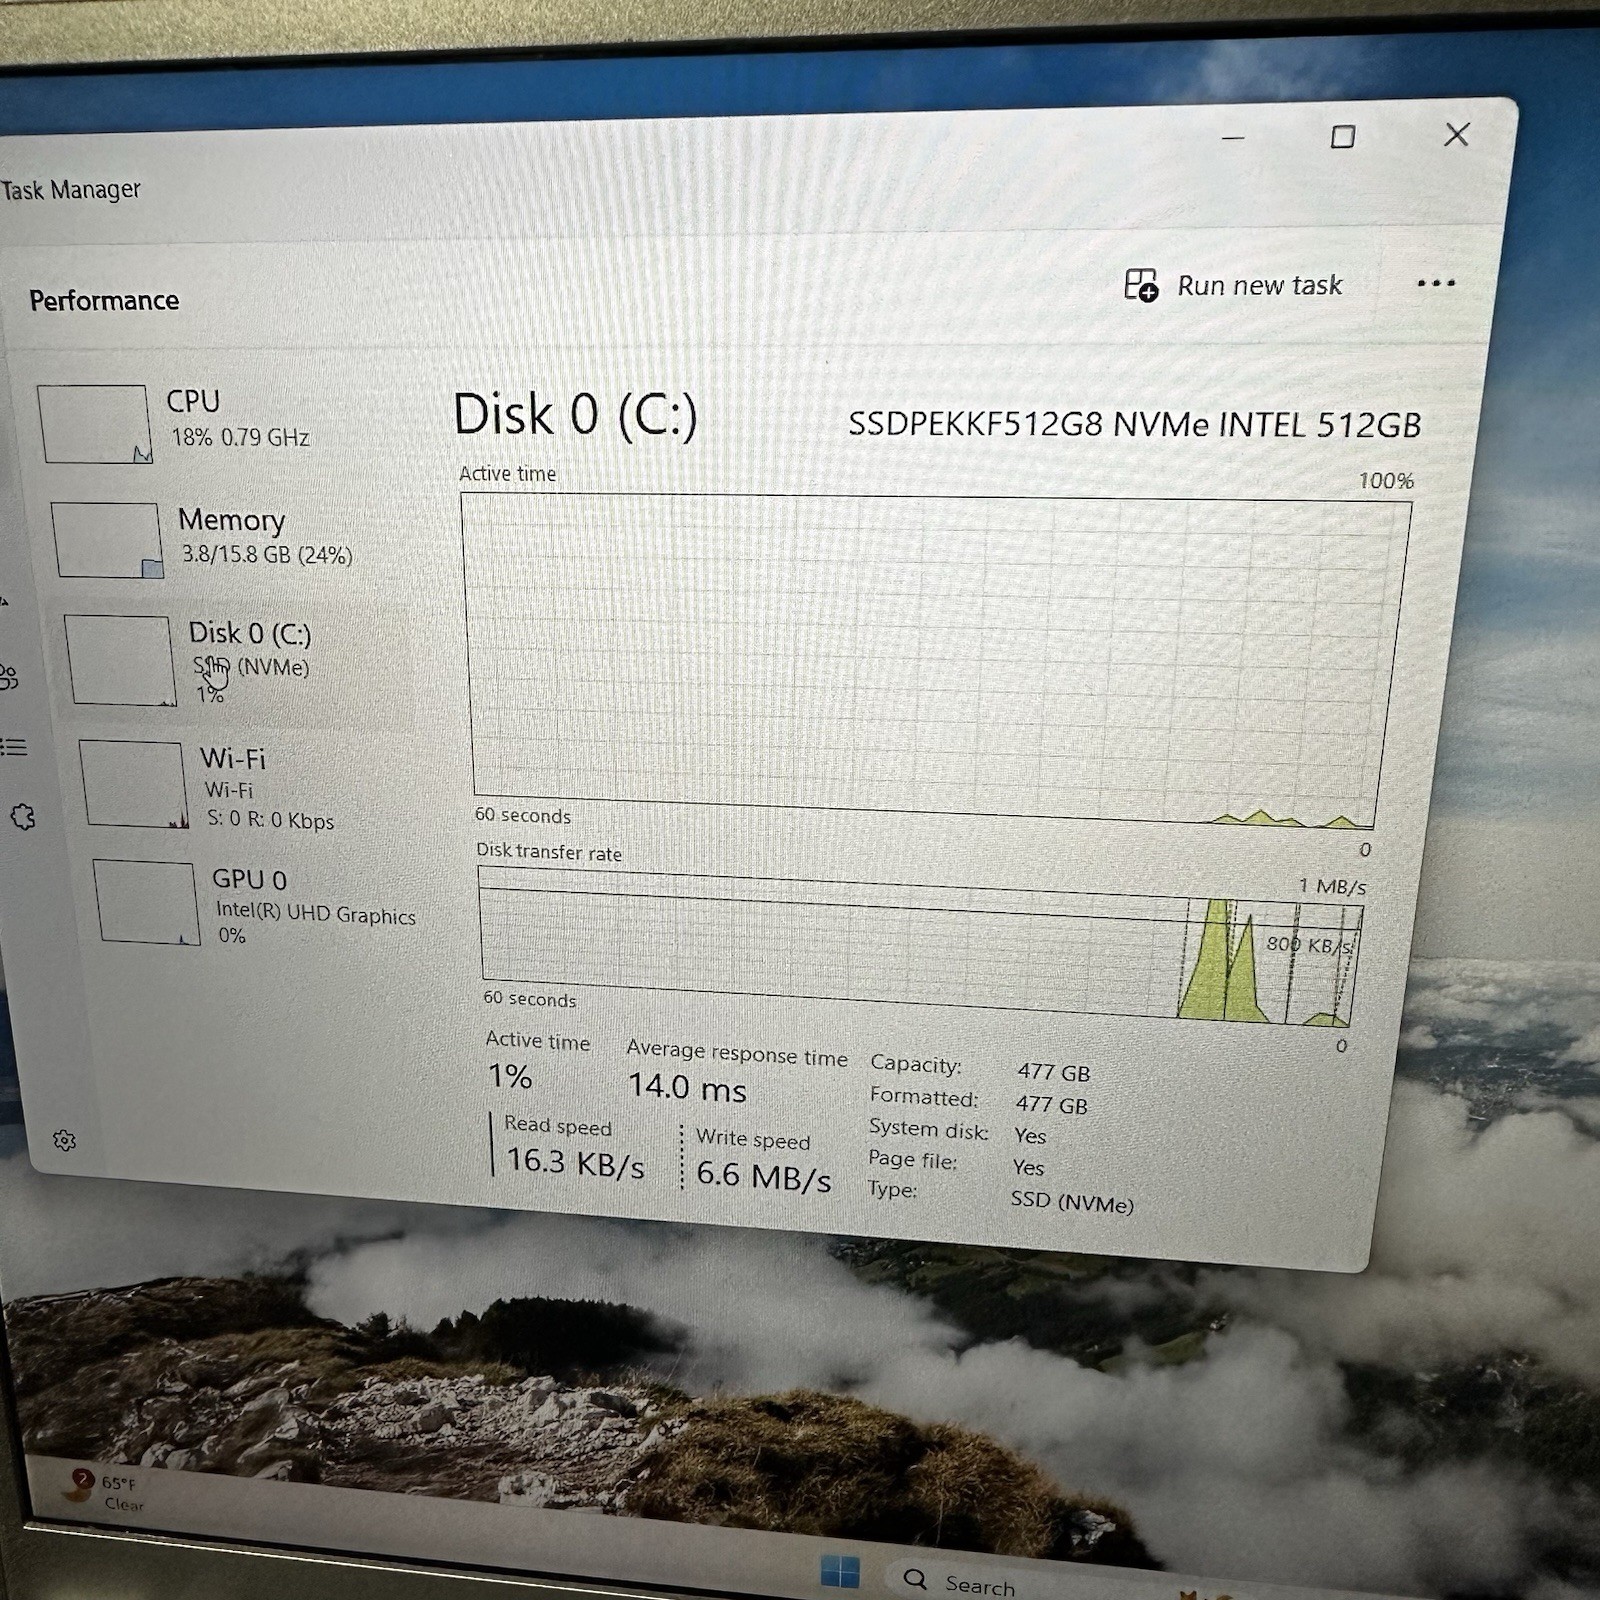Click the 6.6 MB/s write speed value

pos(763,1176)
